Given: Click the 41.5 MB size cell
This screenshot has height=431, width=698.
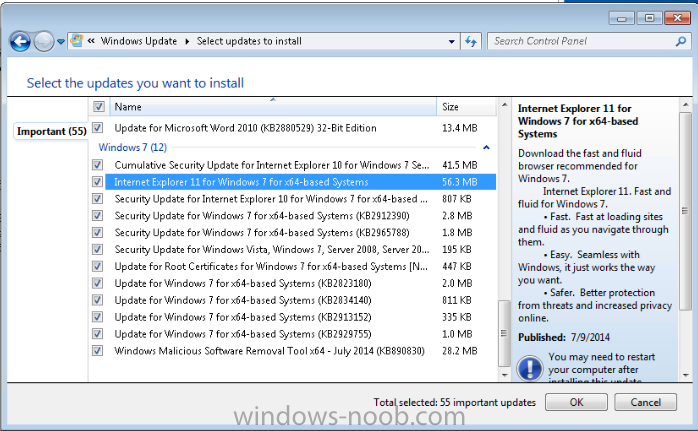Looking at the screenshot, I should coord(459,165).
